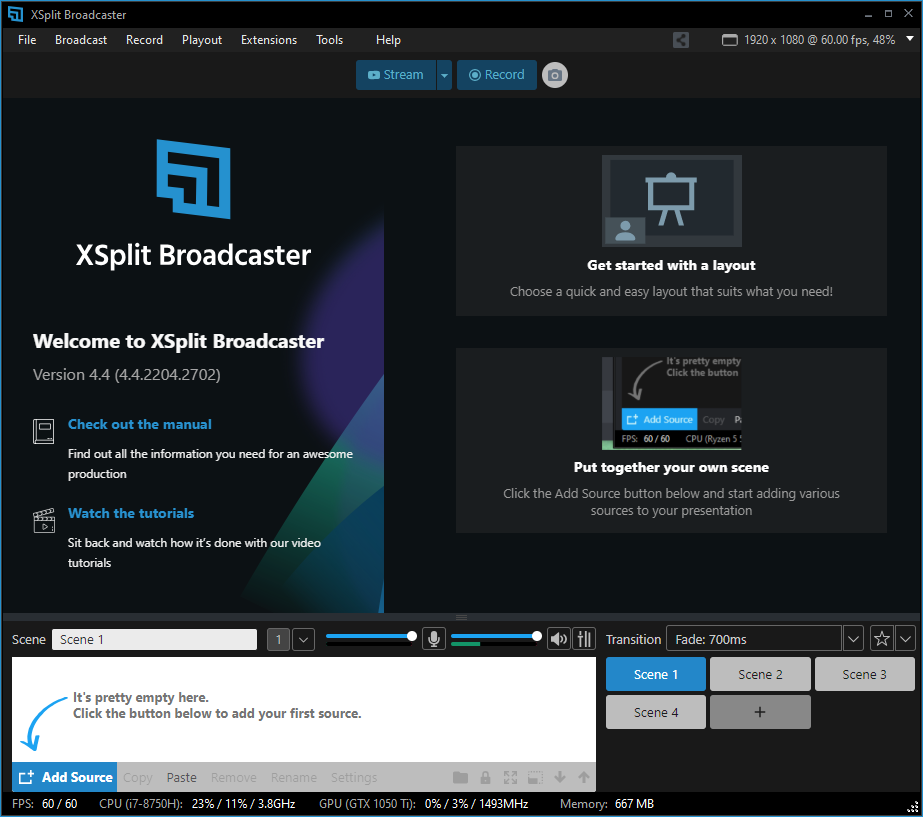Move source up arrow icon

[x=584, y=778]
